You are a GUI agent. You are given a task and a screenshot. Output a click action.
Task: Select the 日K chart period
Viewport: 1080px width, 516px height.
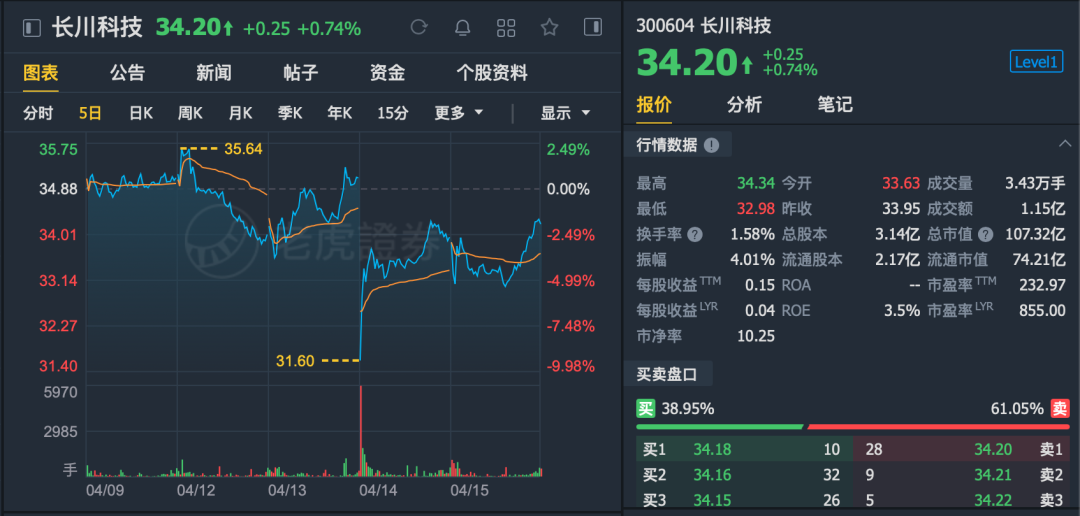coord(141,113)
